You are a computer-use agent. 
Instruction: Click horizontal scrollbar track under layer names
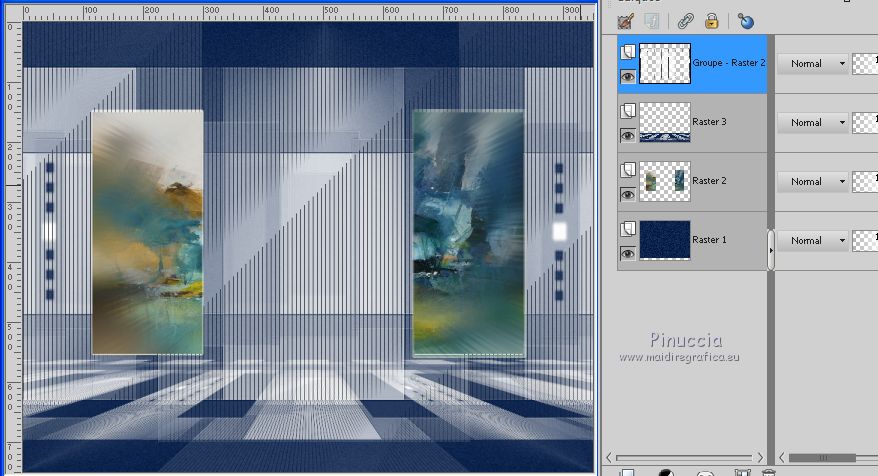(x=684, y=458)
